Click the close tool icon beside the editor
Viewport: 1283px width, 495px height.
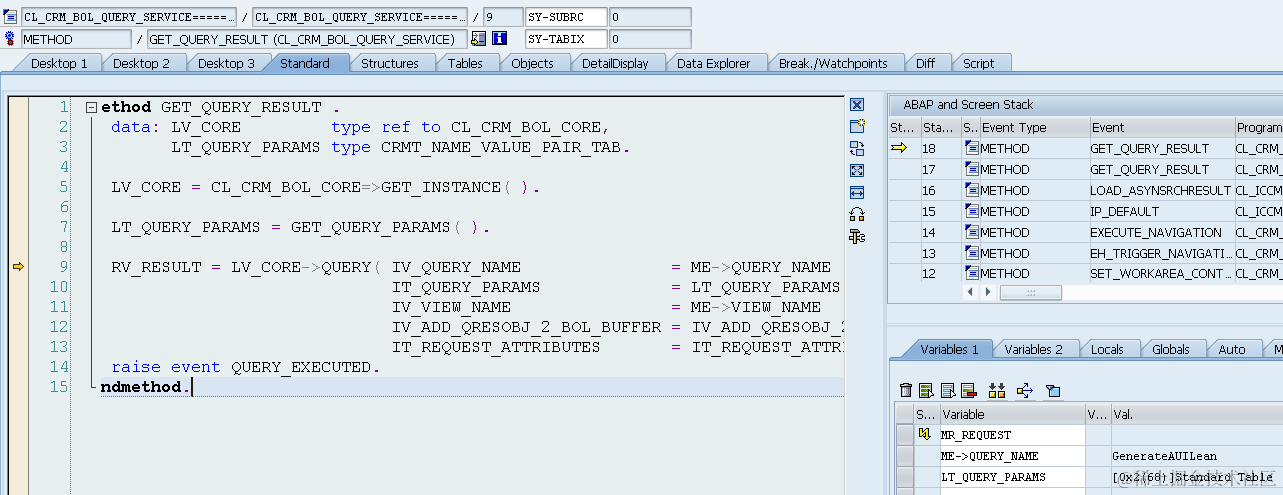[x=857, y=104]
